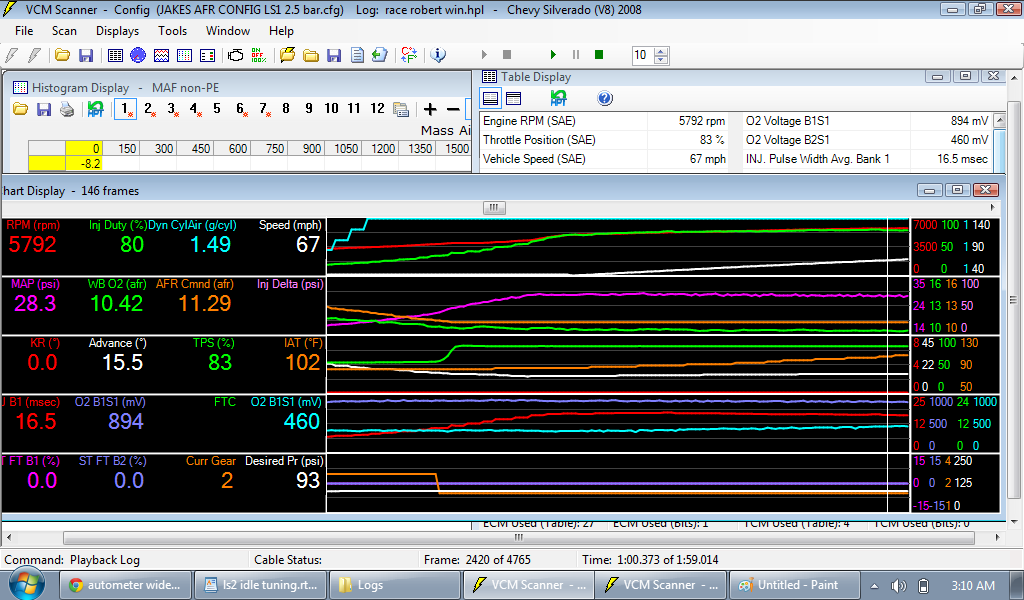Print the histogram with printer icon
The height and width of the screenshot is (600, 1024).
(67, 109)
